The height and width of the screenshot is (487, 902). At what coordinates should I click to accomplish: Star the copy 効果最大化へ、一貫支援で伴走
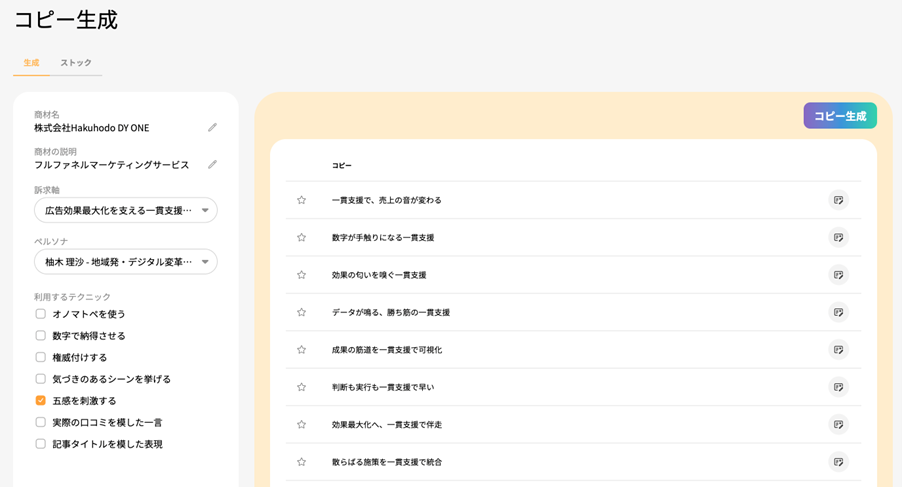pyautogui.click(x=301, y=424)
